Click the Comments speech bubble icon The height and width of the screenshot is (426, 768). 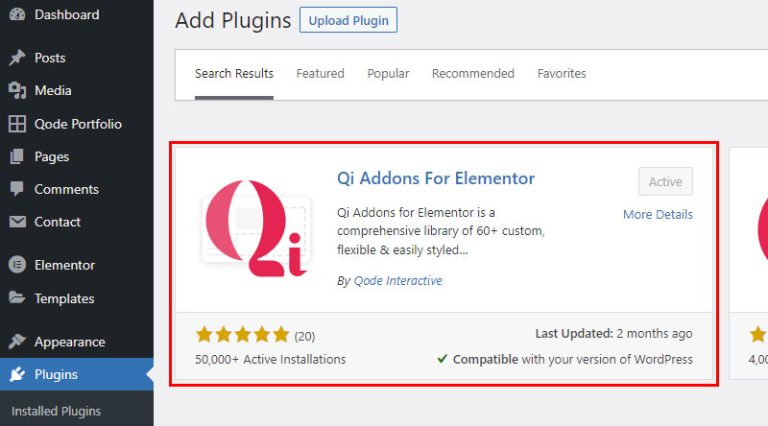(x=17, y=189)
